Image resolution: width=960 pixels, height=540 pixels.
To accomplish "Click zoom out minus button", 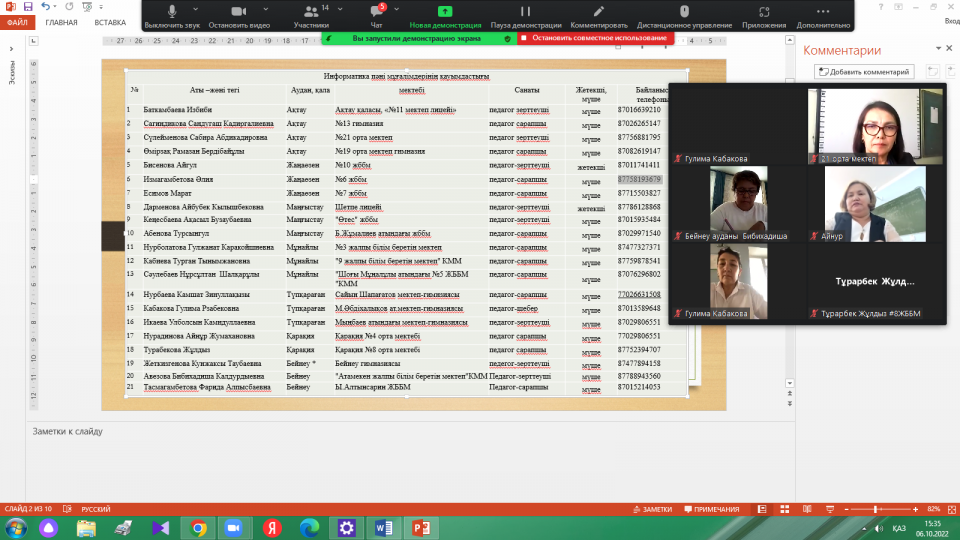I will (x=847, y=509).
